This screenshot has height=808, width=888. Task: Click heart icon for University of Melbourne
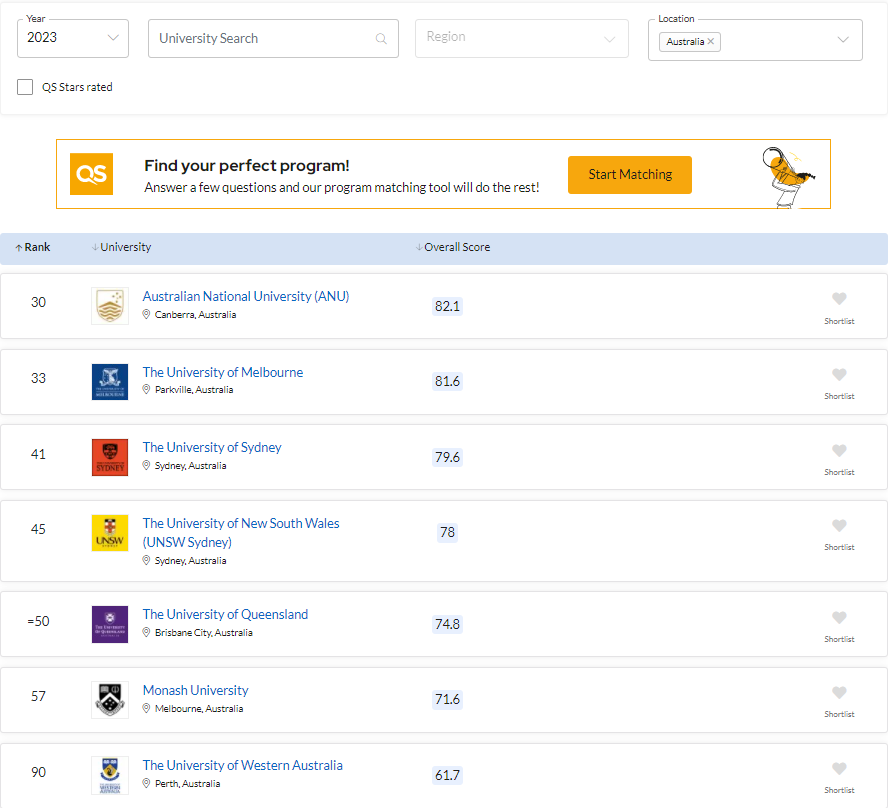pos(839,375)
